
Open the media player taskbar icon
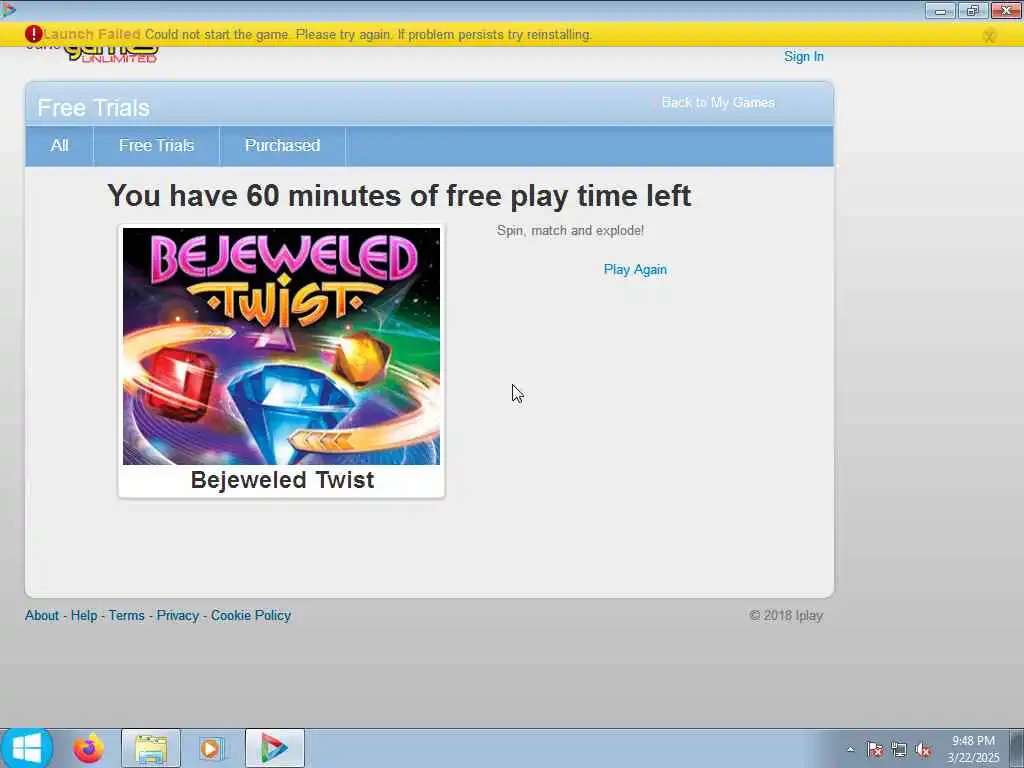[x=211, y=748]
